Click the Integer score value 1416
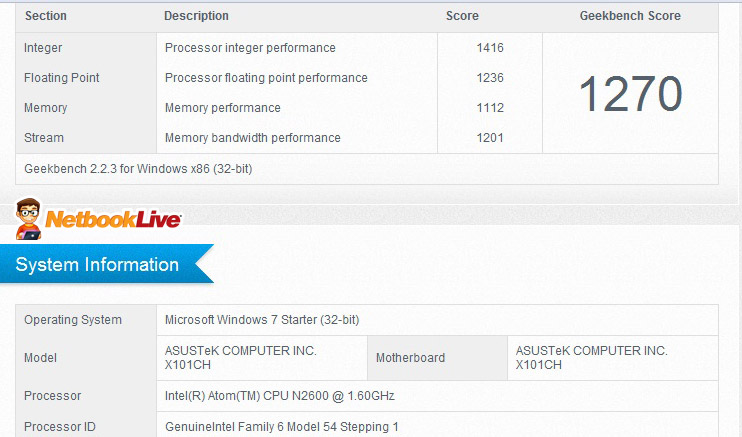 tap(490, 48)
